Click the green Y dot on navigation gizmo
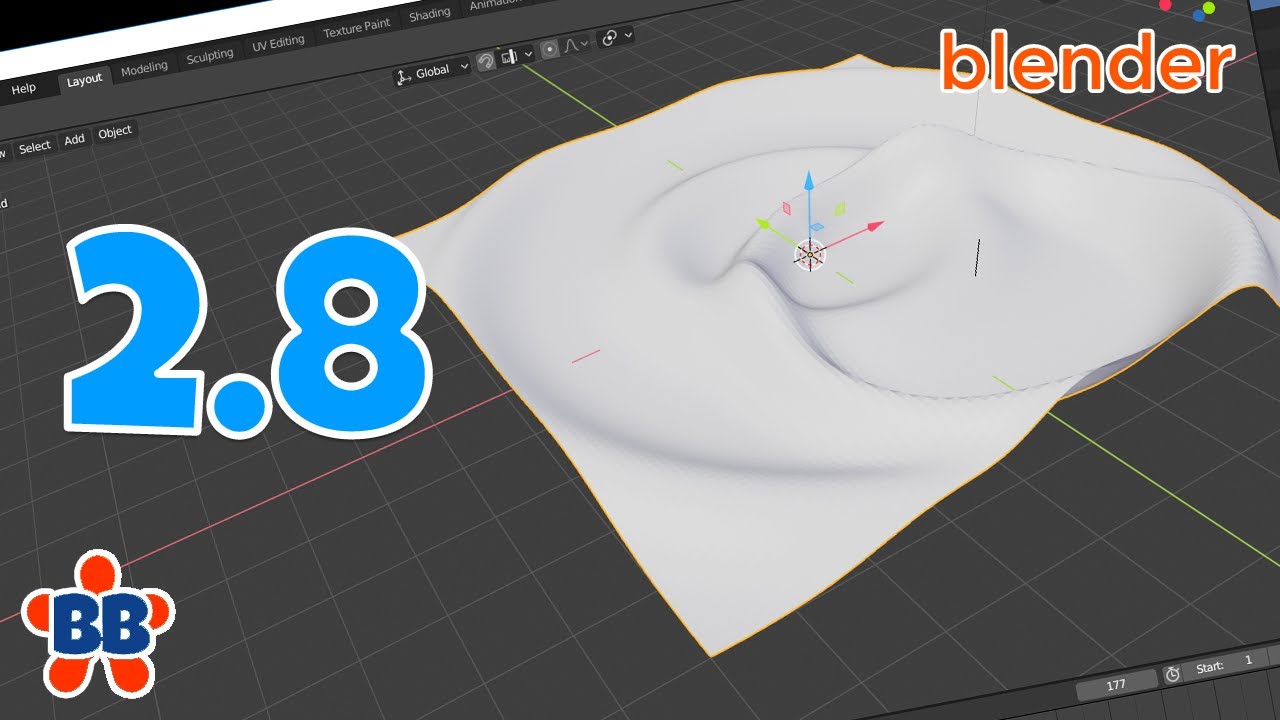This screenshot has height=720, width=1280. coord(1209,8)
